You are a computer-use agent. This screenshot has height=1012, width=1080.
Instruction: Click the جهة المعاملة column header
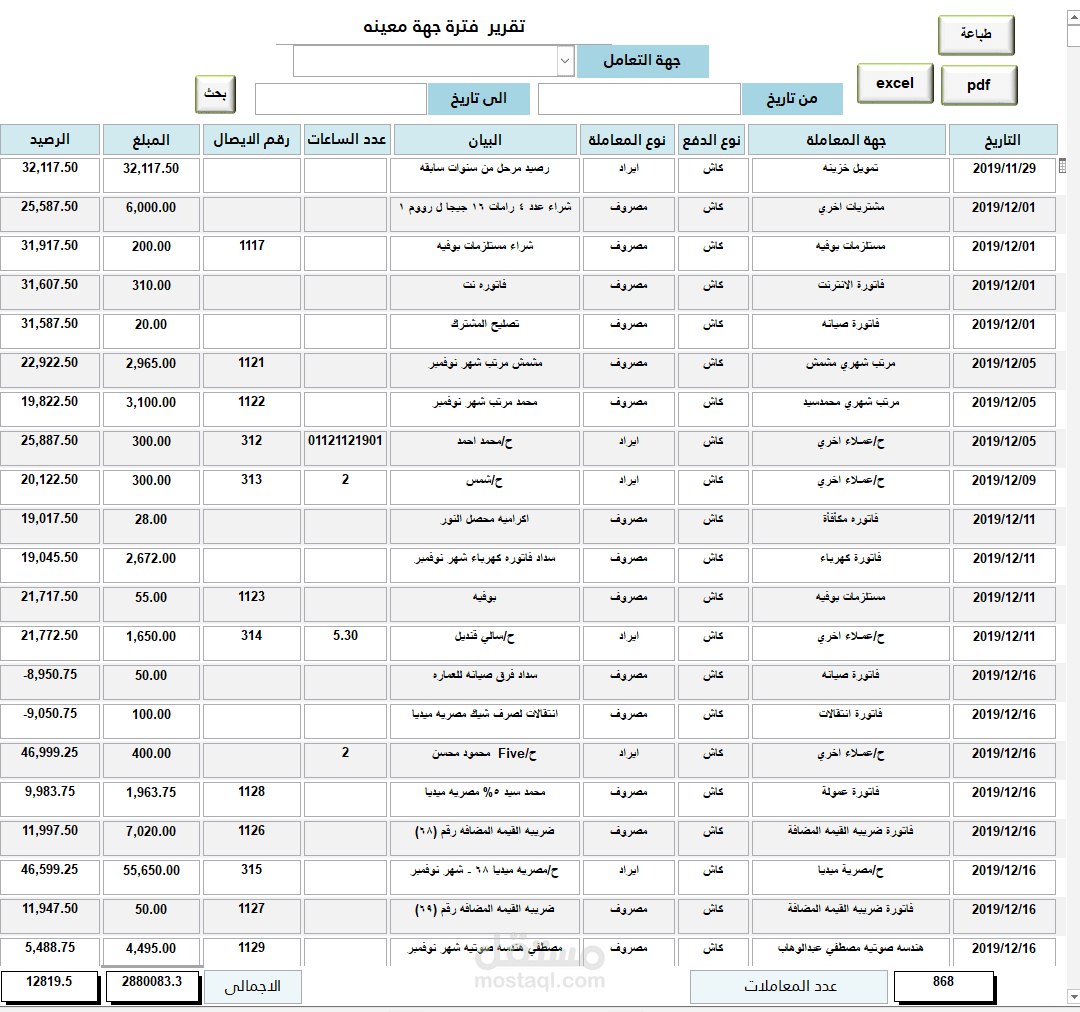pos(847,140)
